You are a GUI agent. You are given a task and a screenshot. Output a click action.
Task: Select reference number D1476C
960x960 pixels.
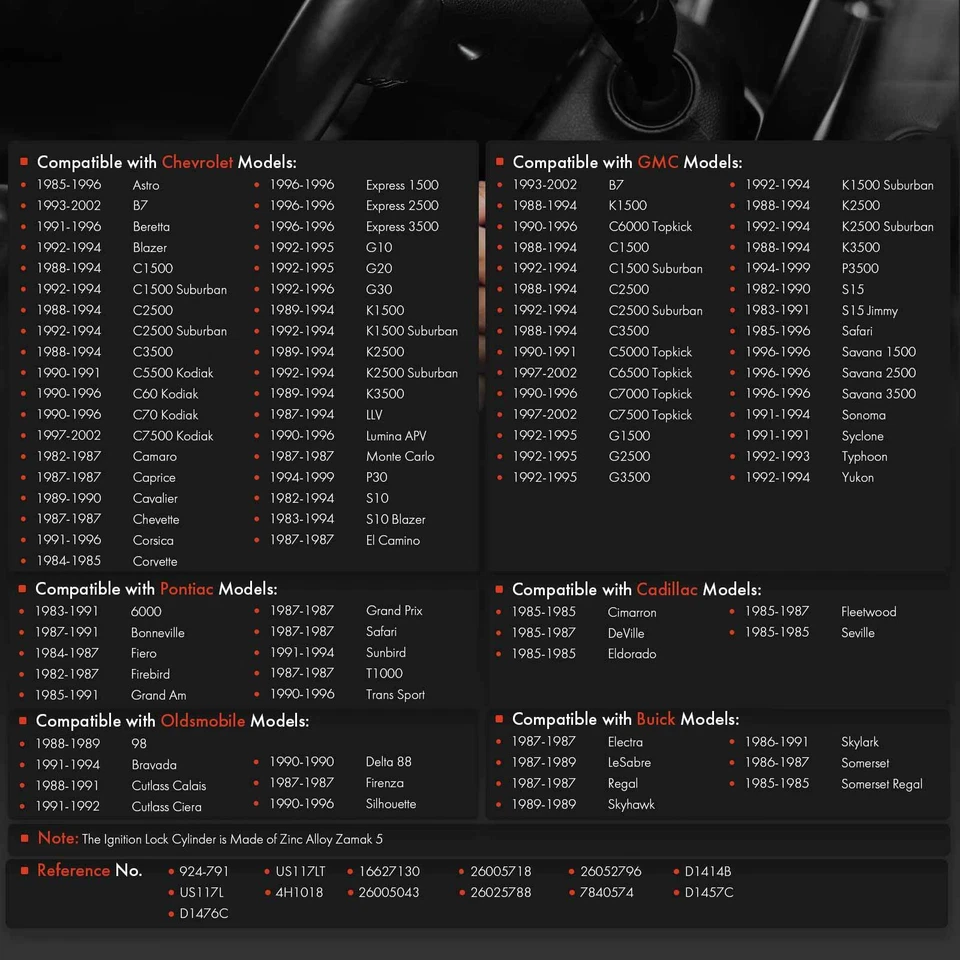(x=204, y=913)
